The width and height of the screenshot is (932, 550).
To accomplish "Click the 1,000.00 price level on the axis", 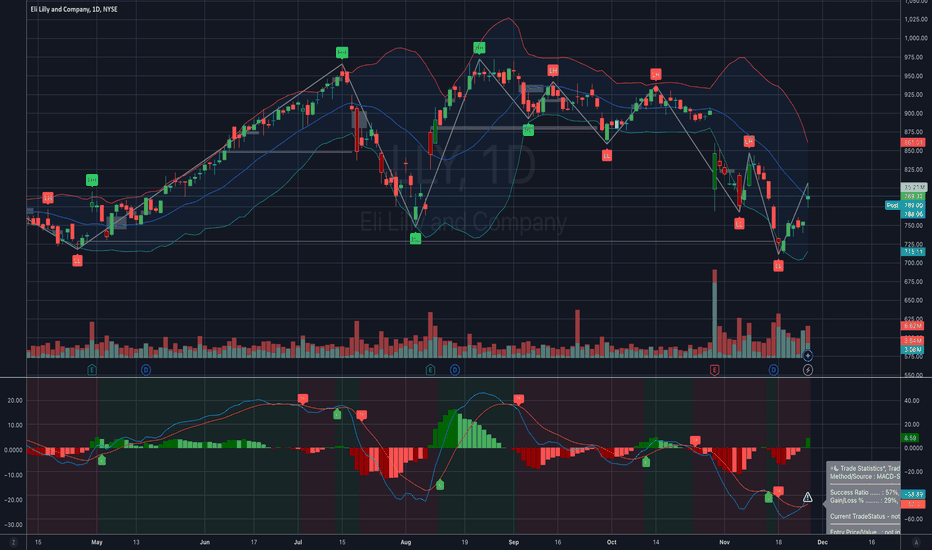I will pyautogui.click(x=915, y=38).
